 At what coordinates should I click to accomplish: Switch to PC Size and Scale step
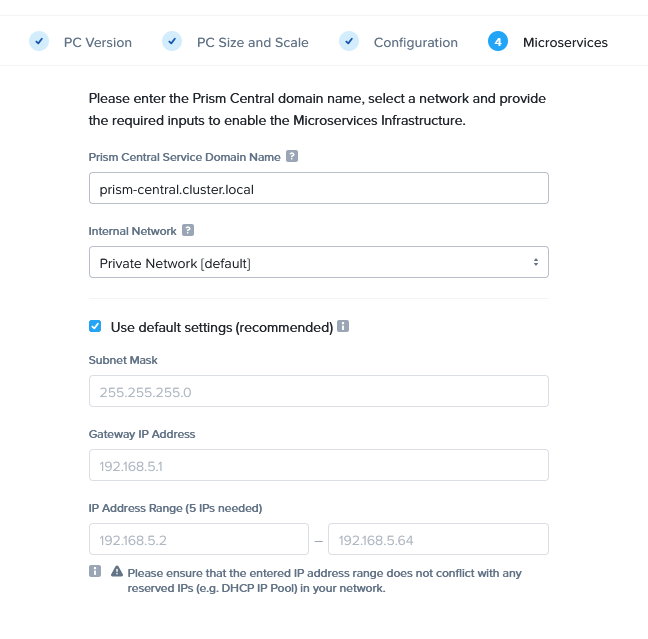(x=252, y=43)
